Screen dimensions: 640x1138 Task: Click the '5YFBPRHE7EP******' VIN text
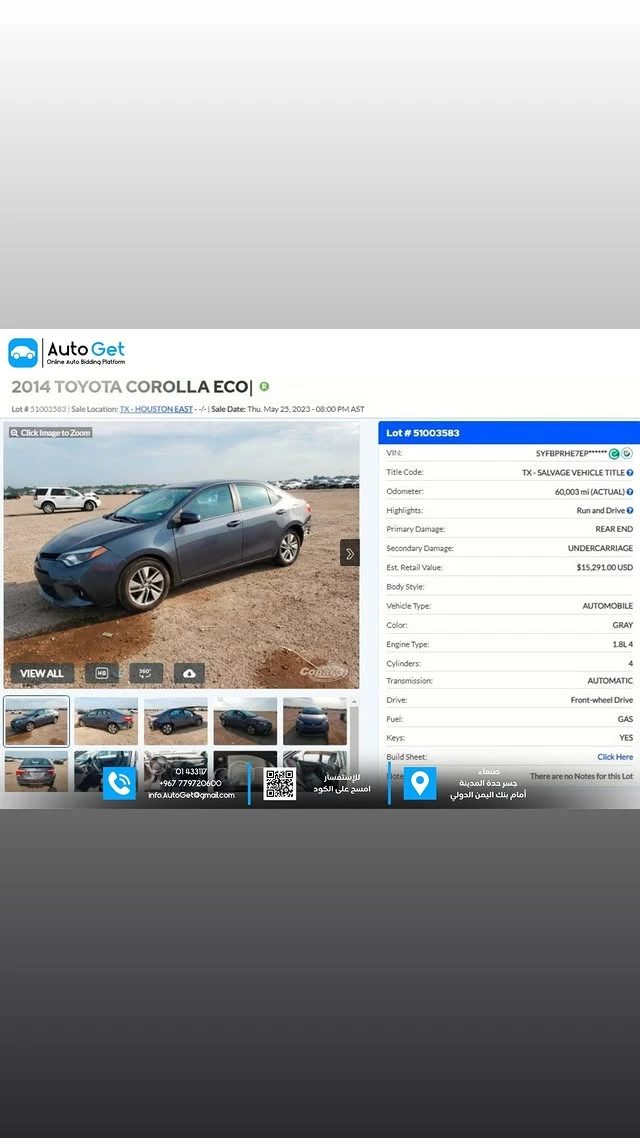(571, 454)
